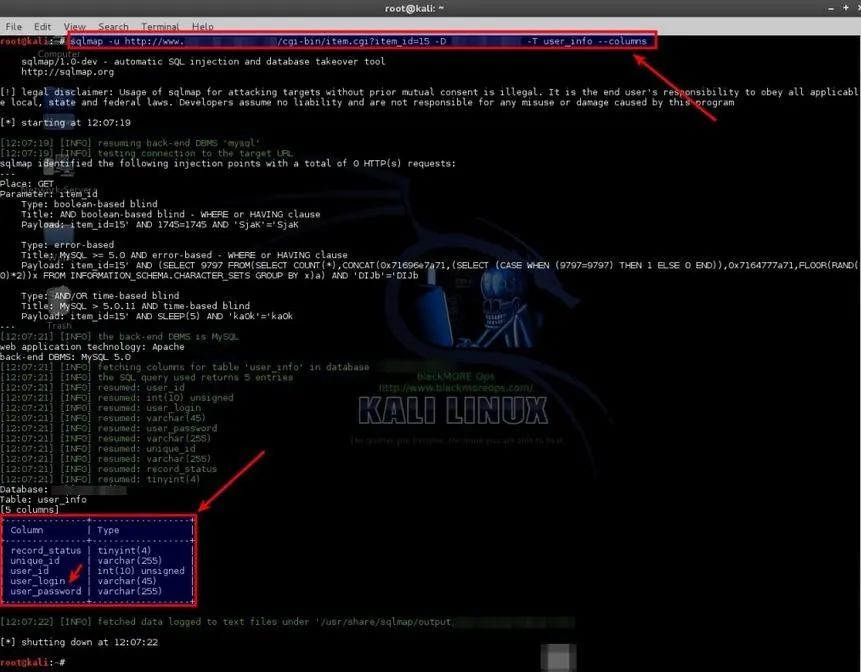
Task: Click the '[5 columns]' line
Action: click(30, 509)
